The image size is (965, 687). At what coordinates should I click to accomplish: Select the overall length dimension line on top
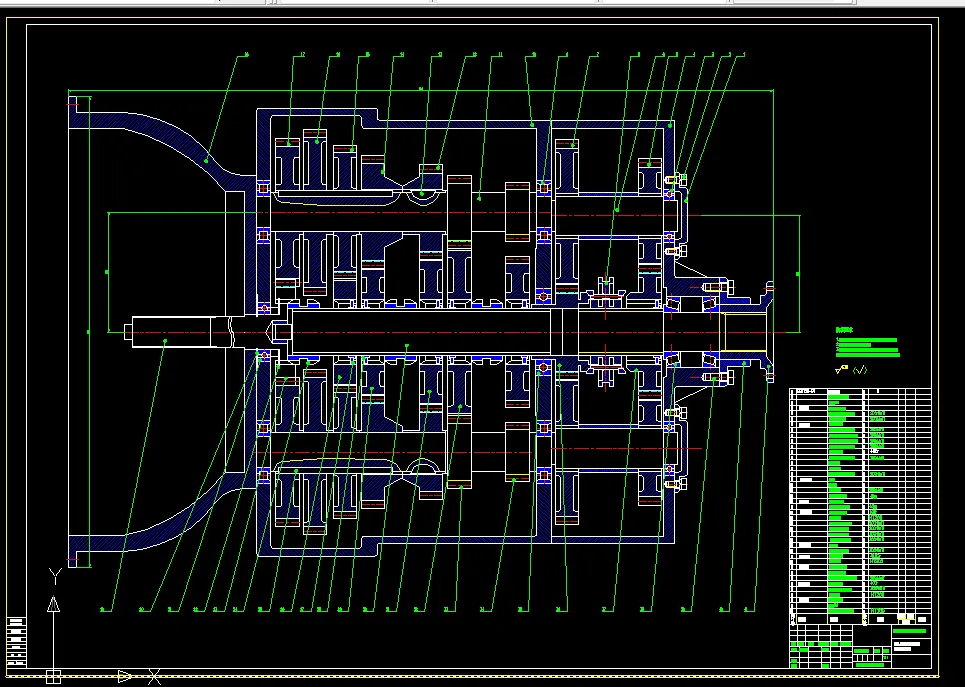coord(420,90)
